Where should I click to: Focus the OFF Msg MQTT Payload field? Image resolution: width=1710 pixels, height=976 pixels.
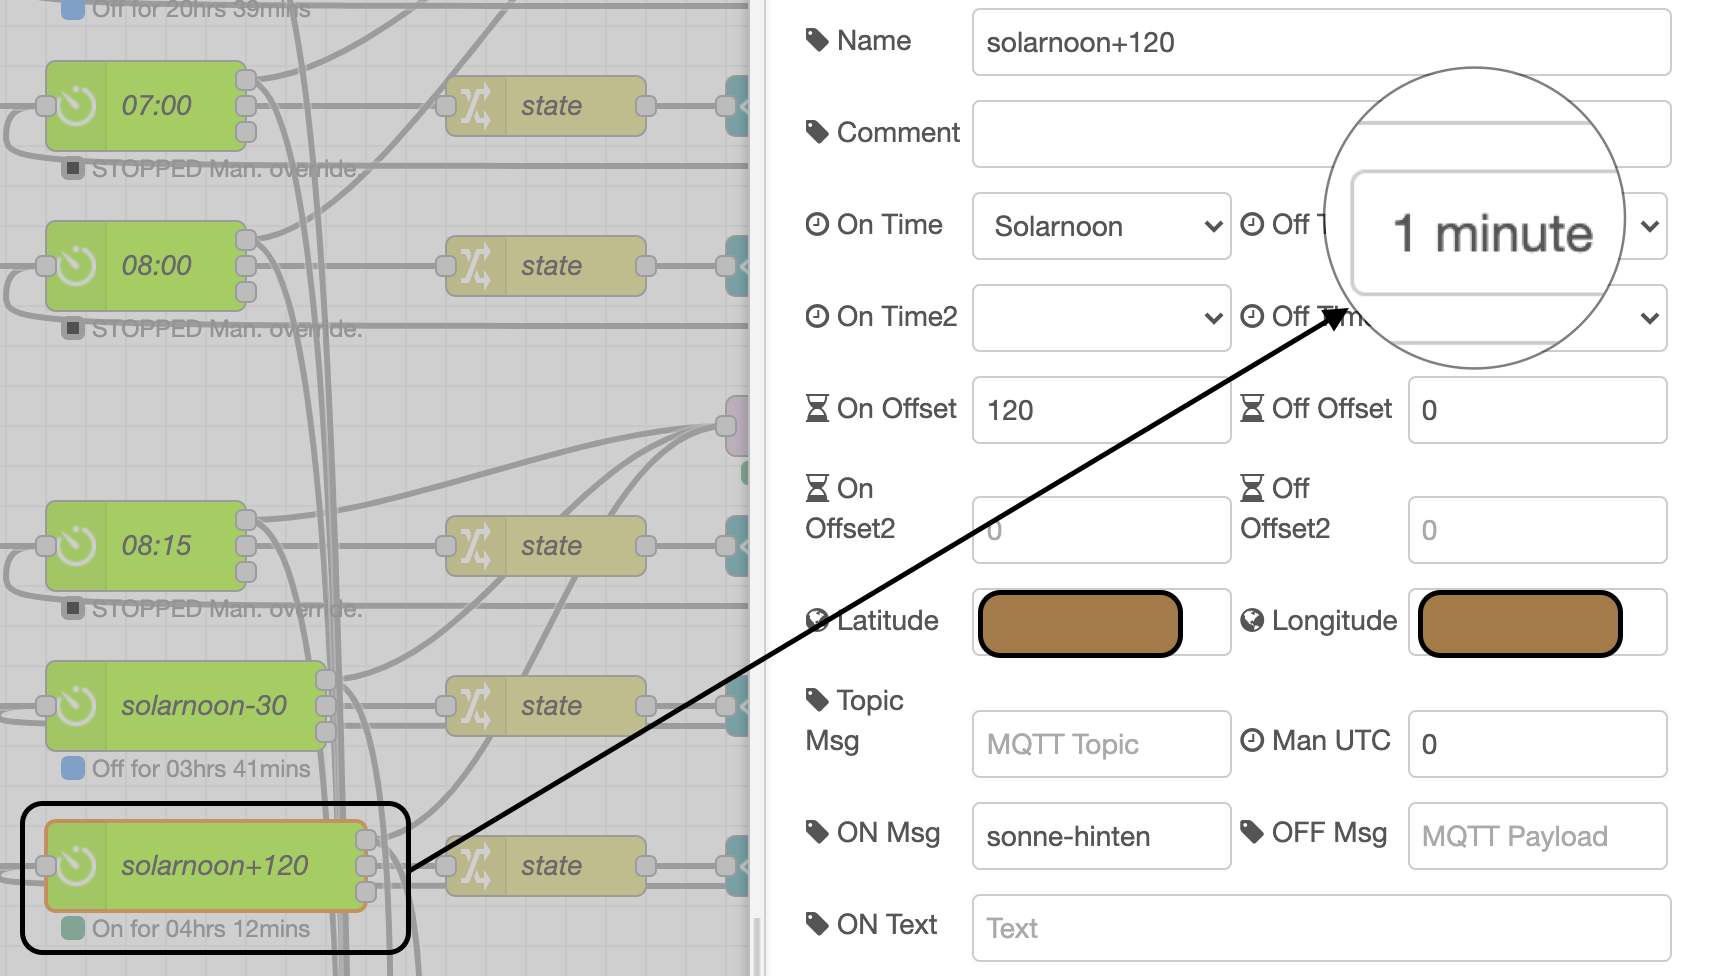click(x=1536, y=836)
